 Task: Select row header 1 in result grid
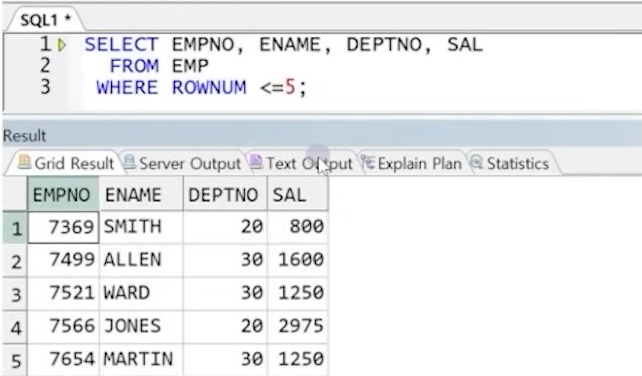15,228
